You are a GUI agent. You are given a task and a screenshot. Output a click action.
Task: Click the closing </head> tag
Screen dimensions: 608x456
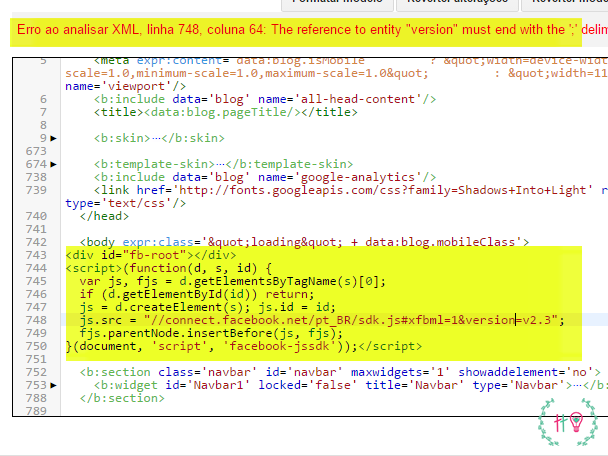coord(104,216)
